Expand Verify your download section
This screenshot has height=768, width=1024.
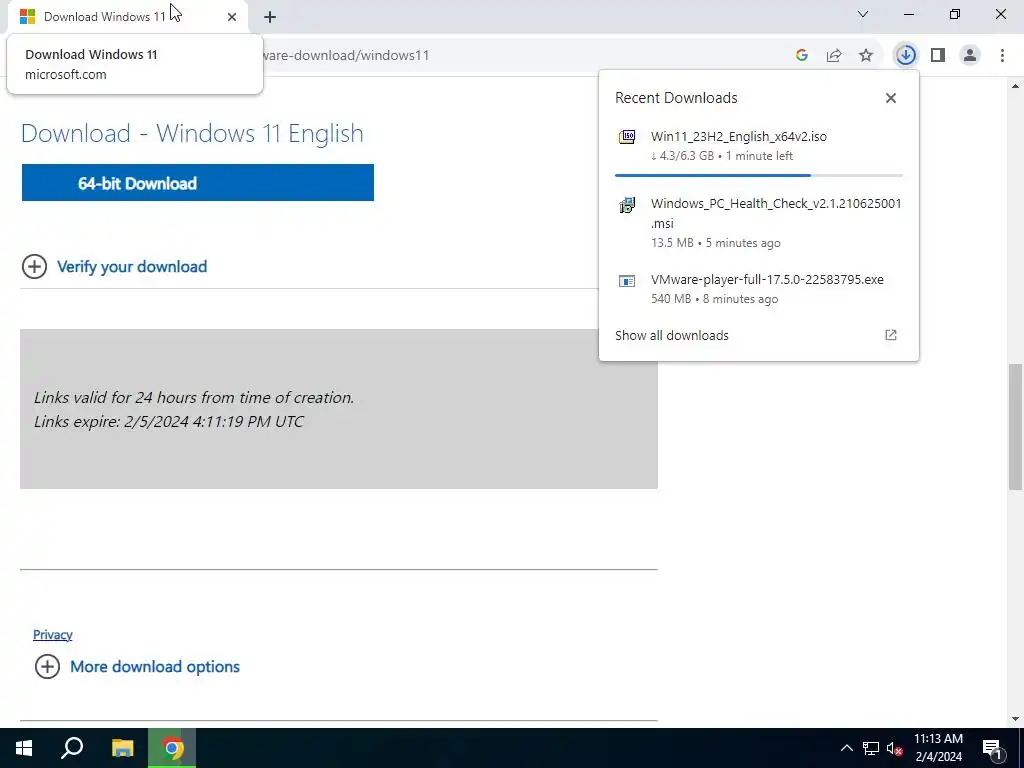(115, 266)
